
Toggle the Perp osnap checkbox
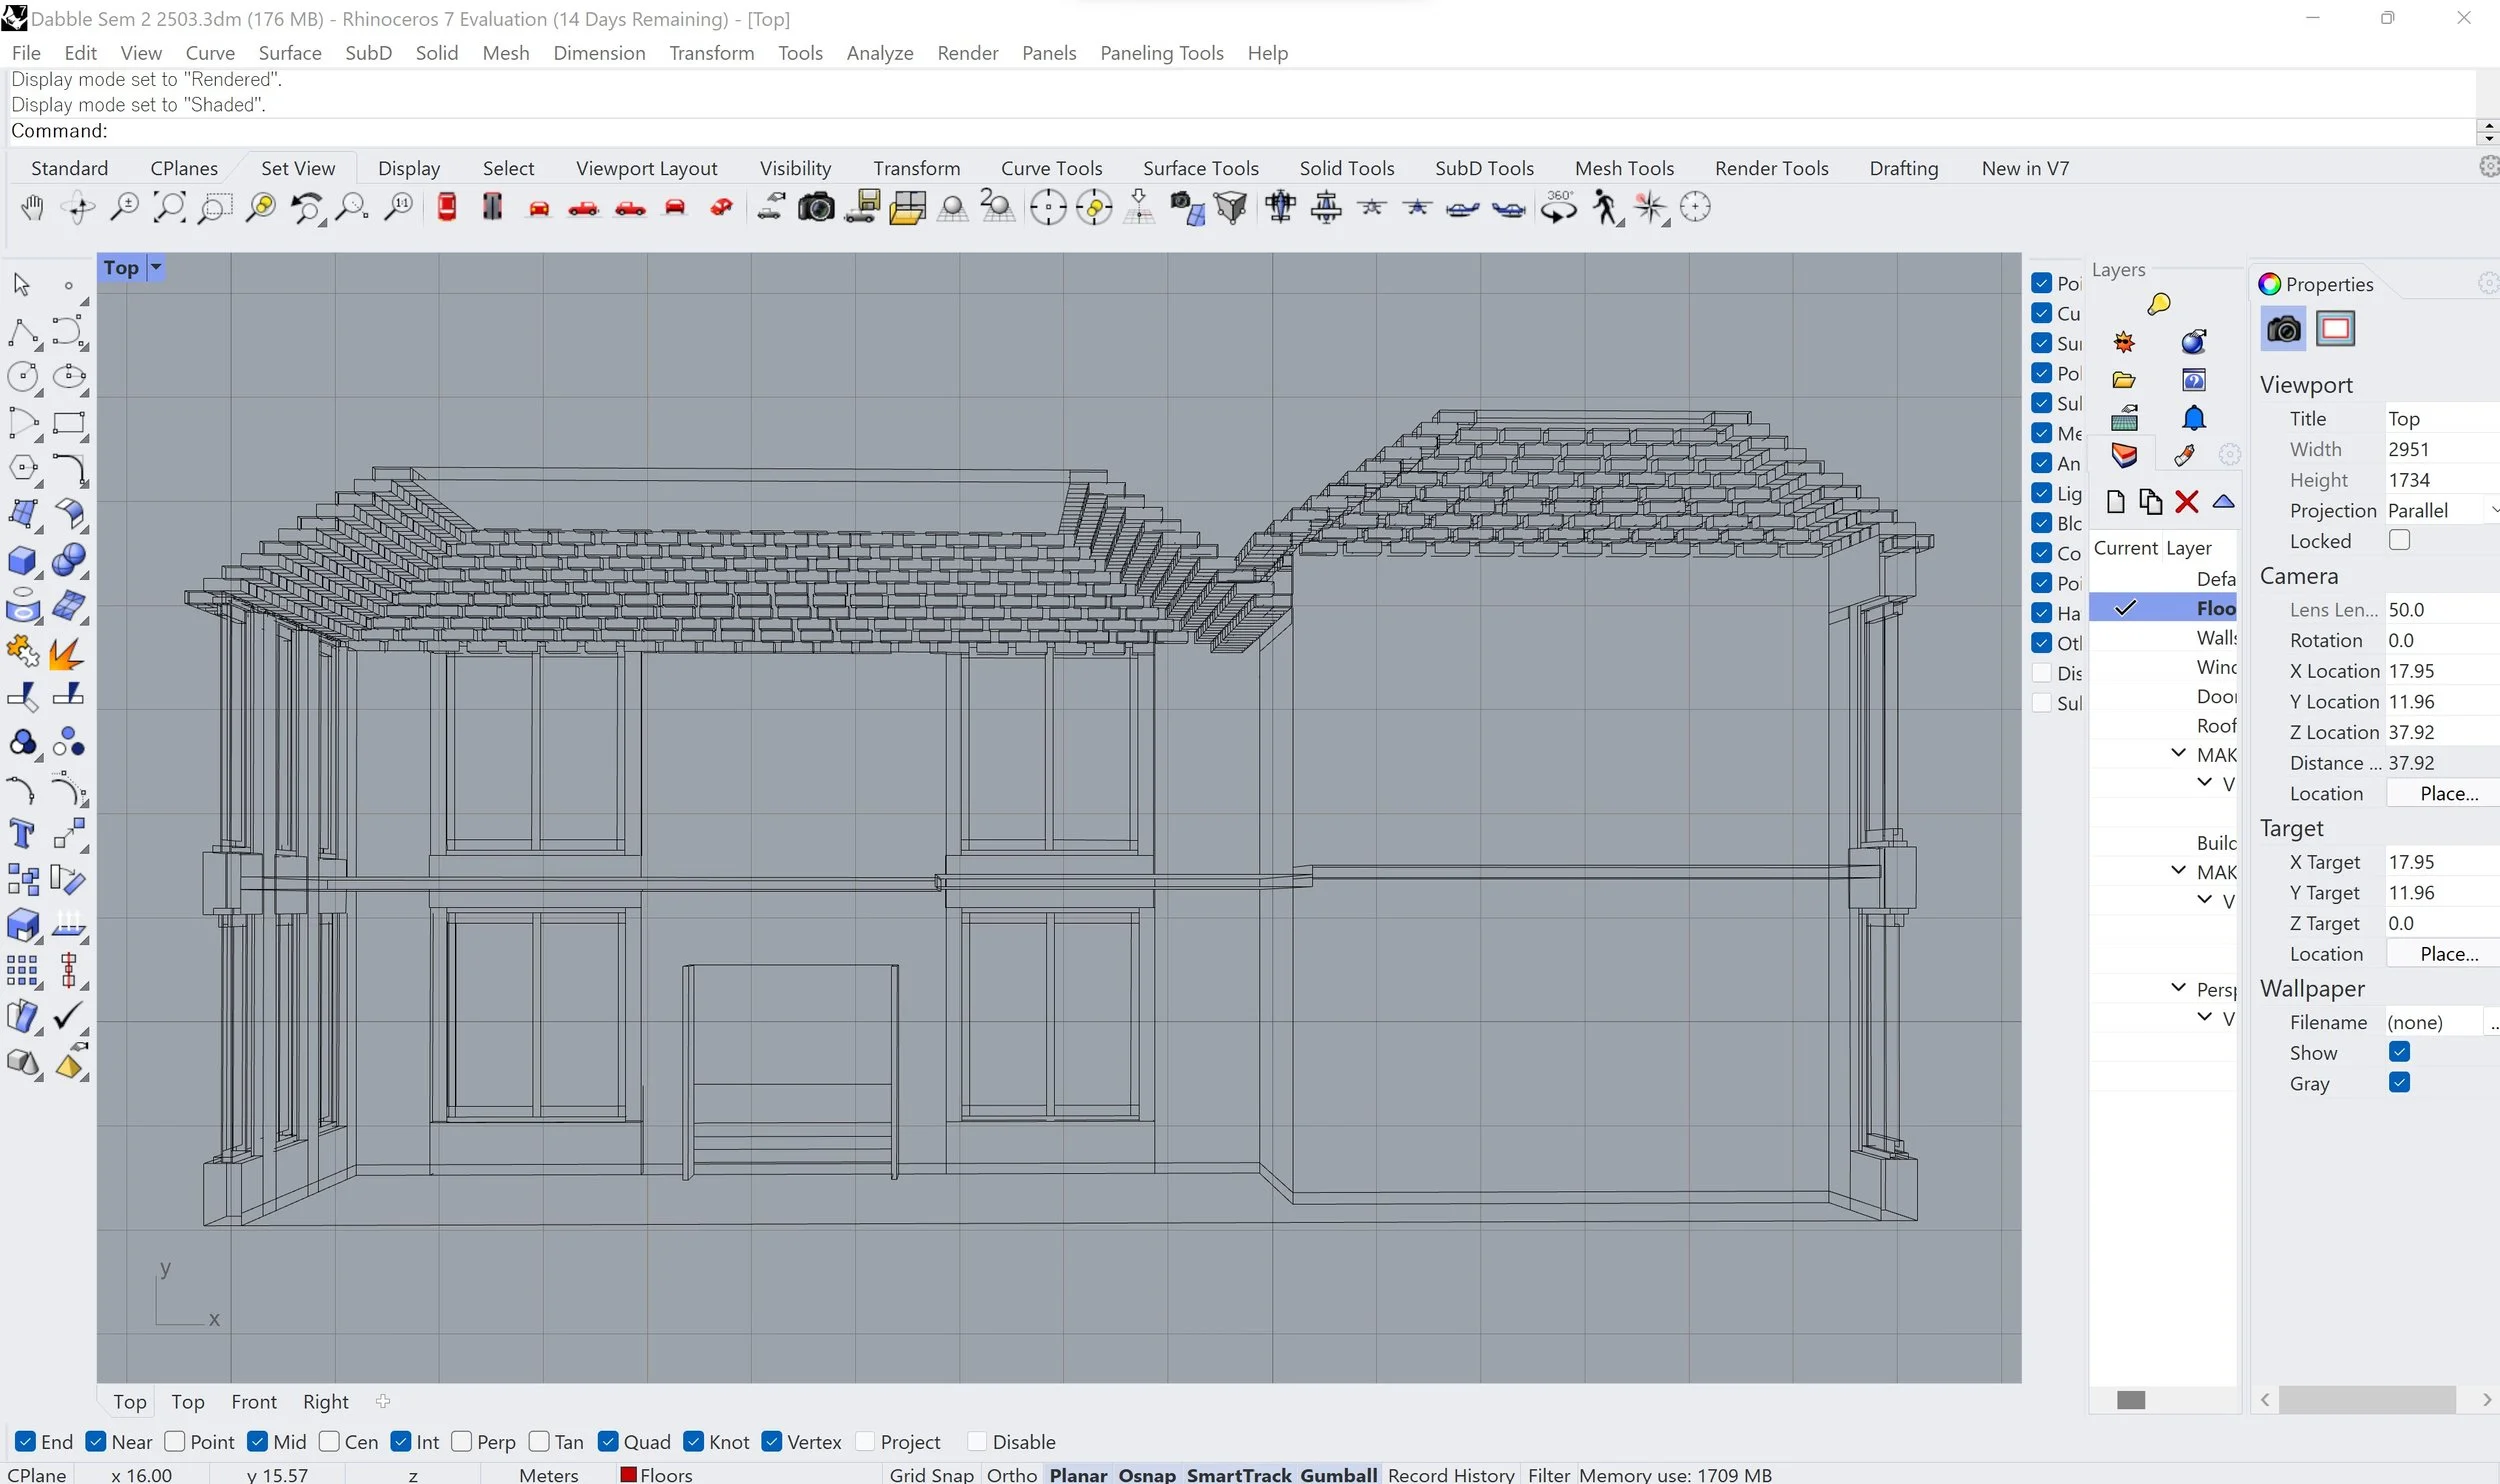461,1441
